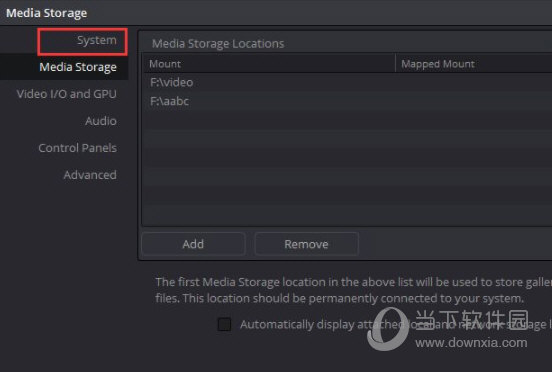Click Add to add a storage location

(x=193, y=244)
